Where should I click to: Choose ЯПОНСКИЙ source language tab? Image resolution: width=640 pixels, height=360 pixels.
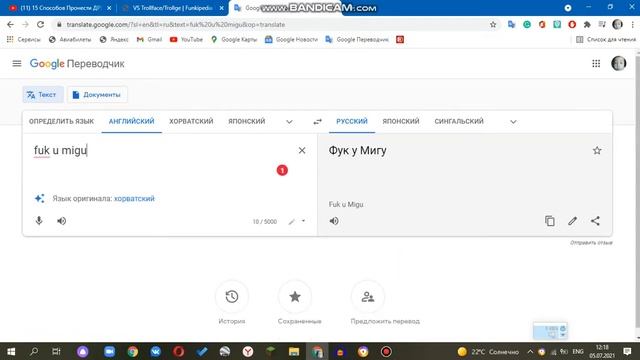(x=247, y=121)
